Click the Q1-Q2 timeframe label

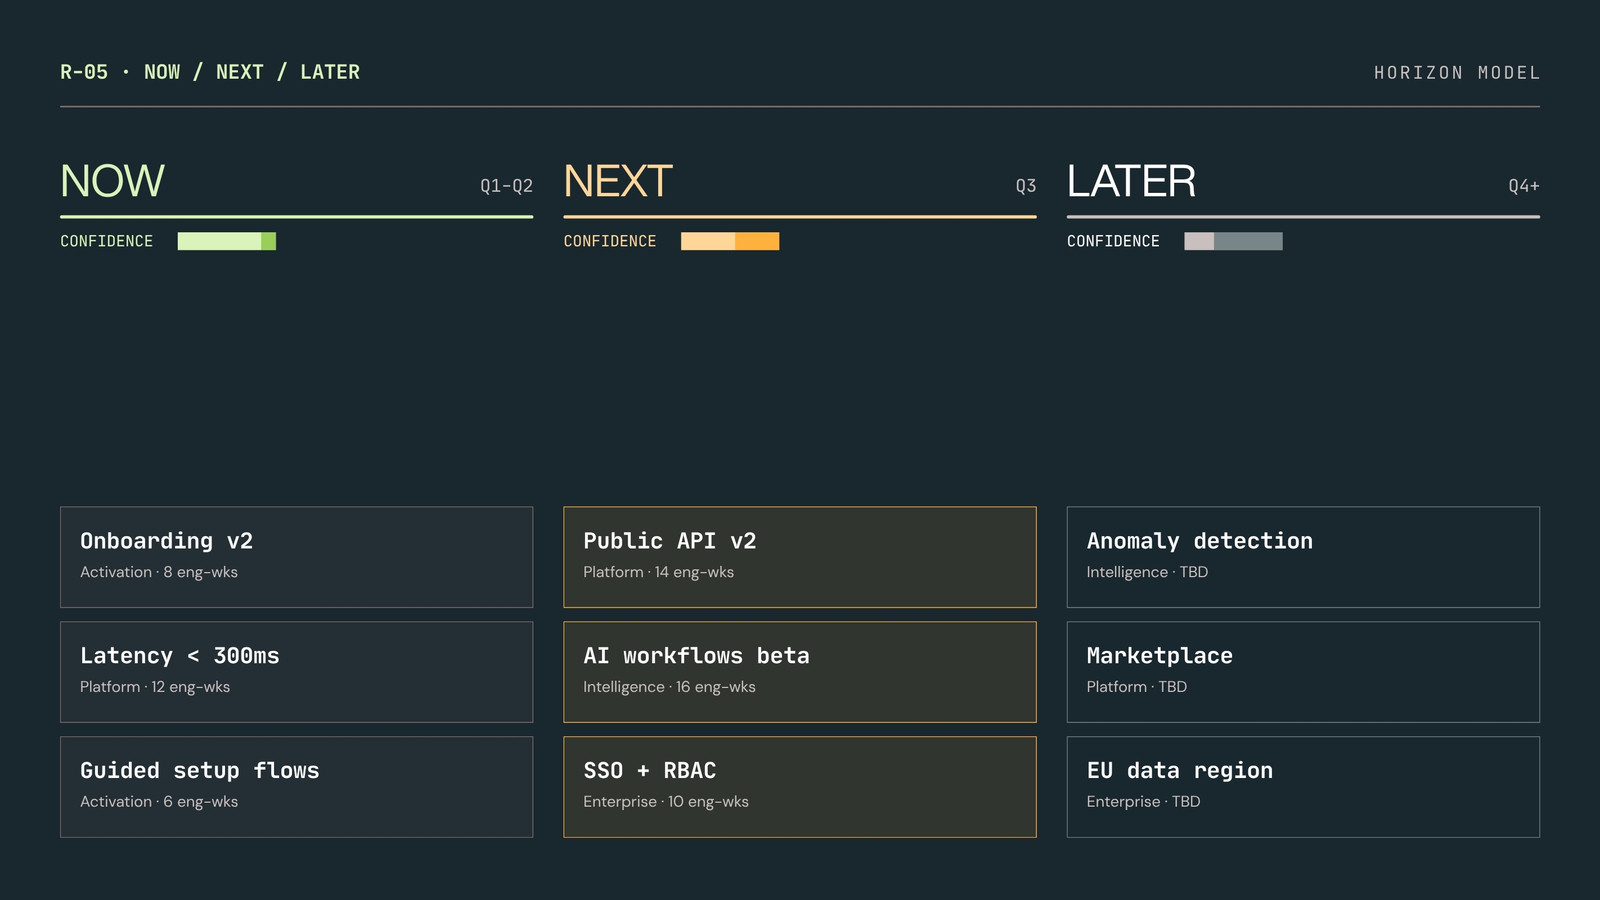click(506, 186)
